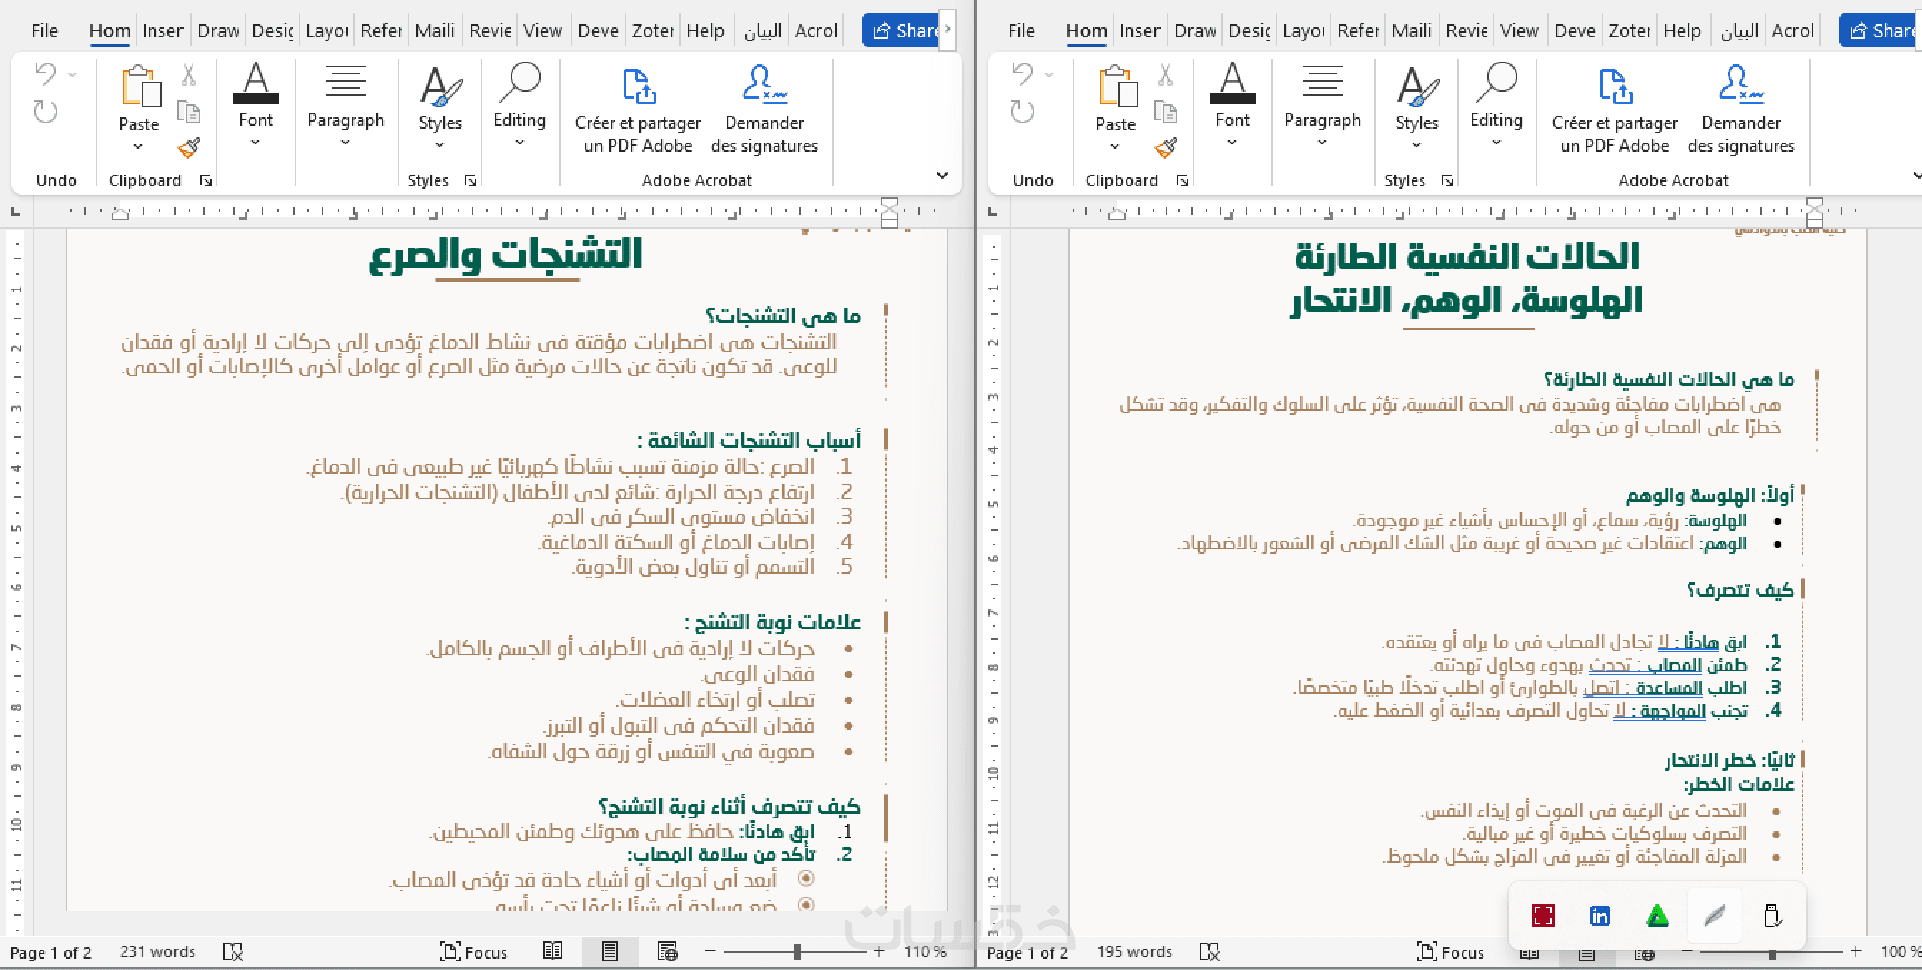Click Demander des signatures in the right window
The image size is (1922, 970).
click(1741, 108)
